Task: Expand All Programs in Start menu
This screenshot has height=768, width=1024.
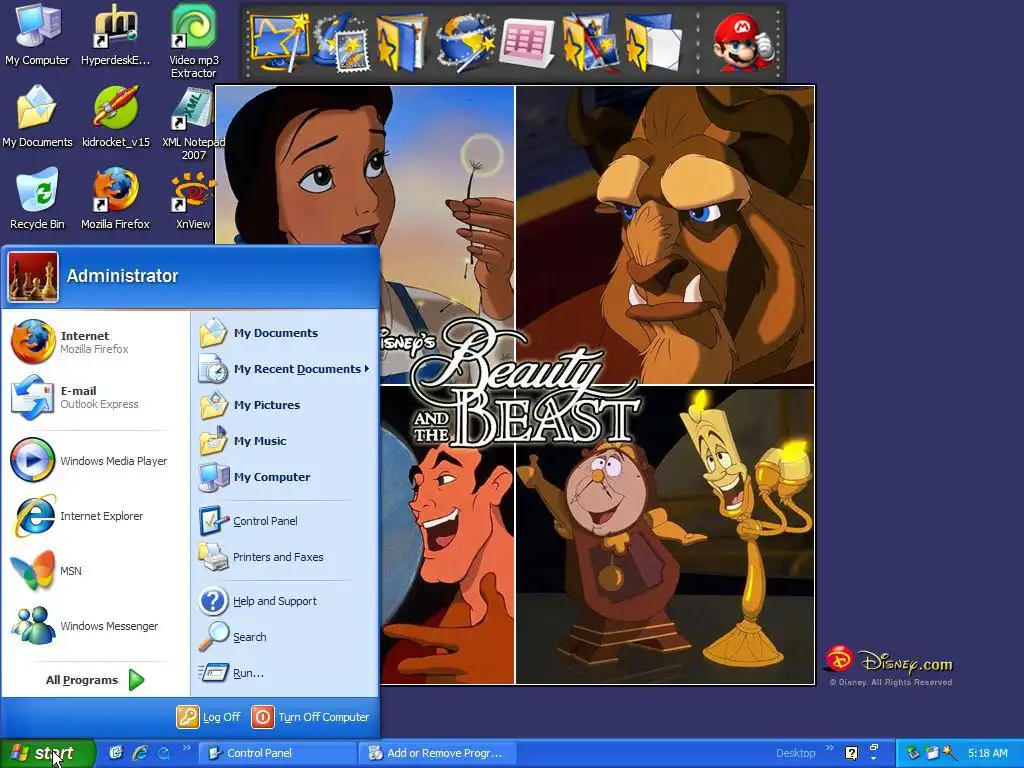Action: pos(95,680)
